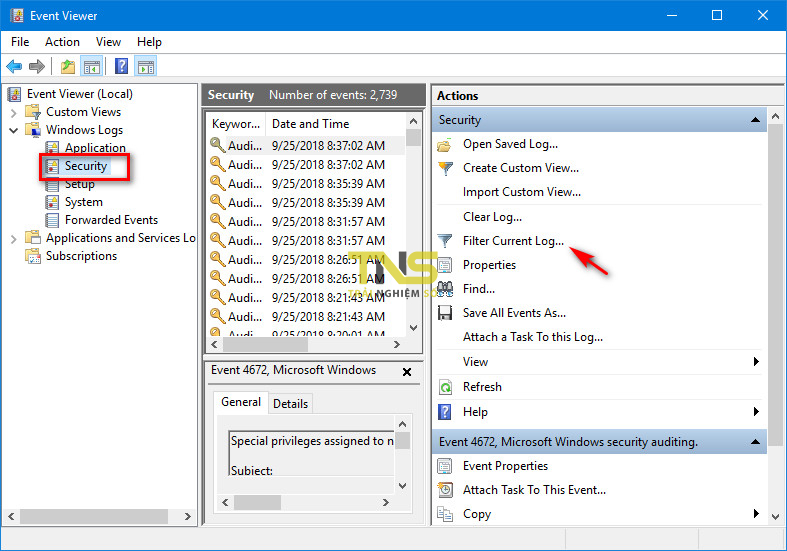The height and width of the screenshot is (551, 787).
Task: Click the Event Properties icon
Action: [445, 466]
